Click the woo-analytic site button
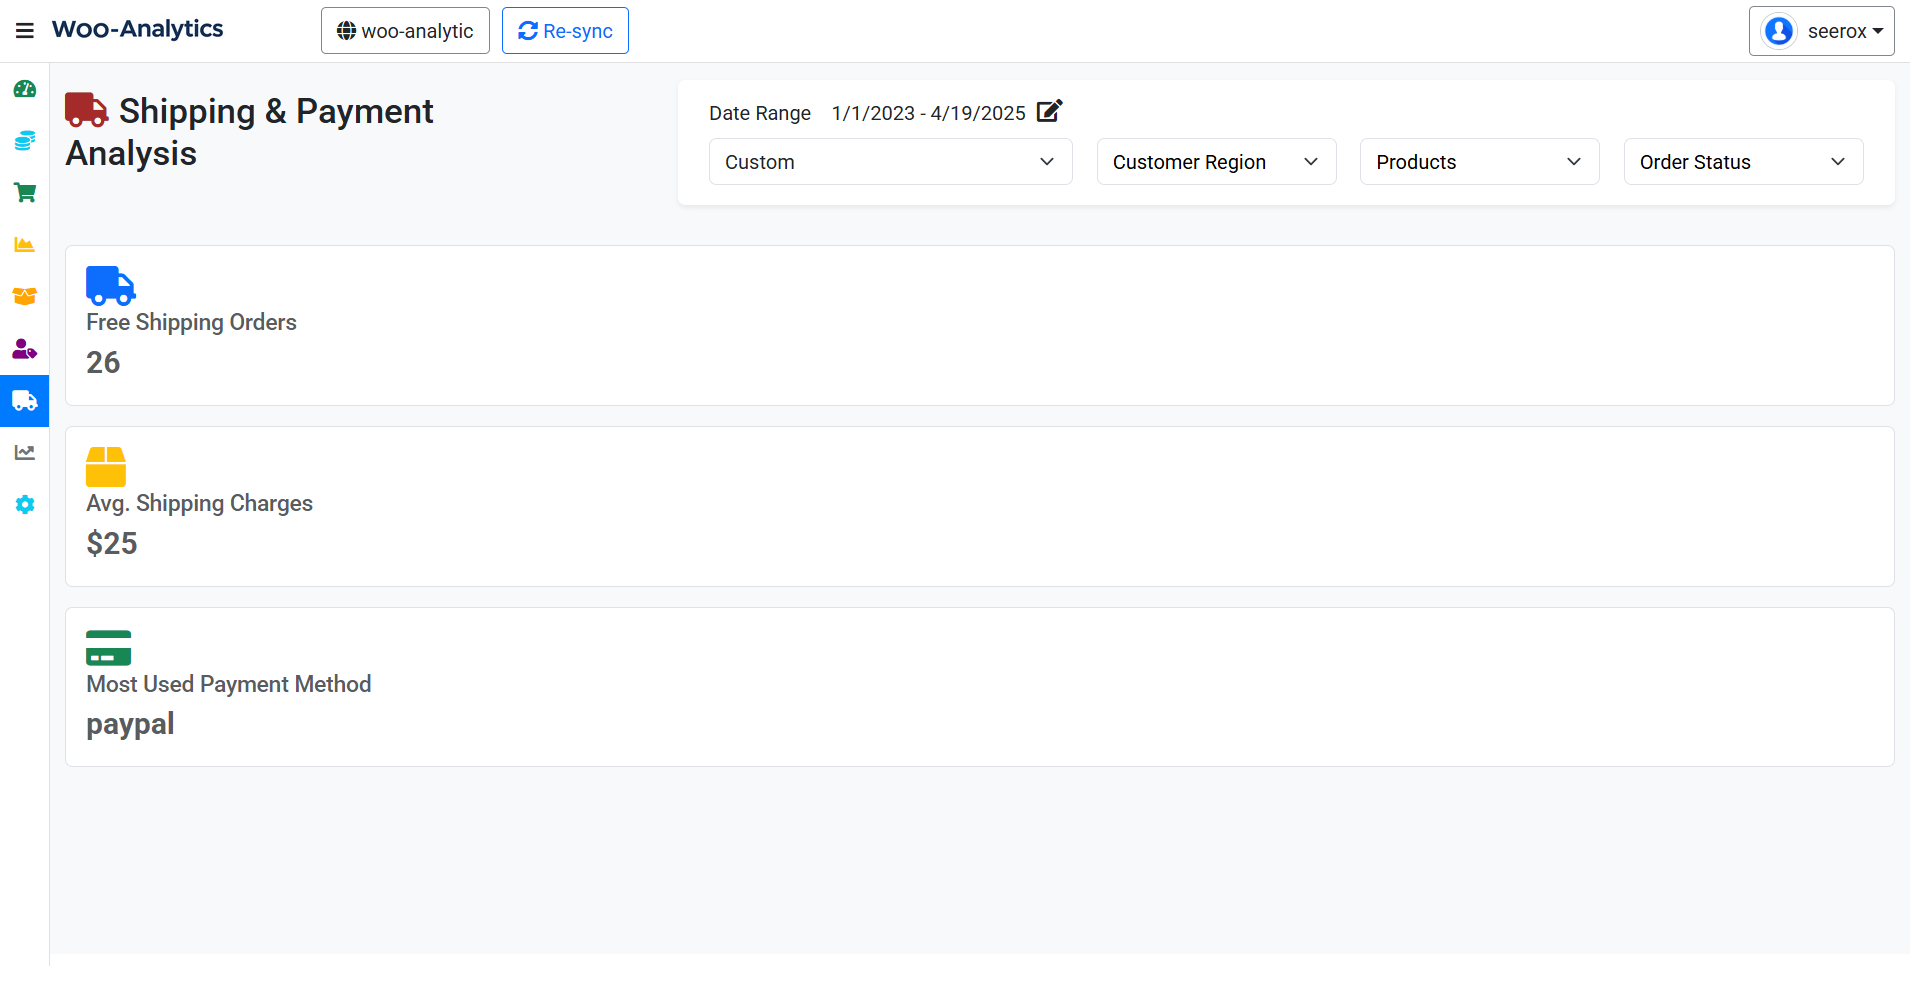This screenshot has width=1910, height=982. (x=404, y=30)
